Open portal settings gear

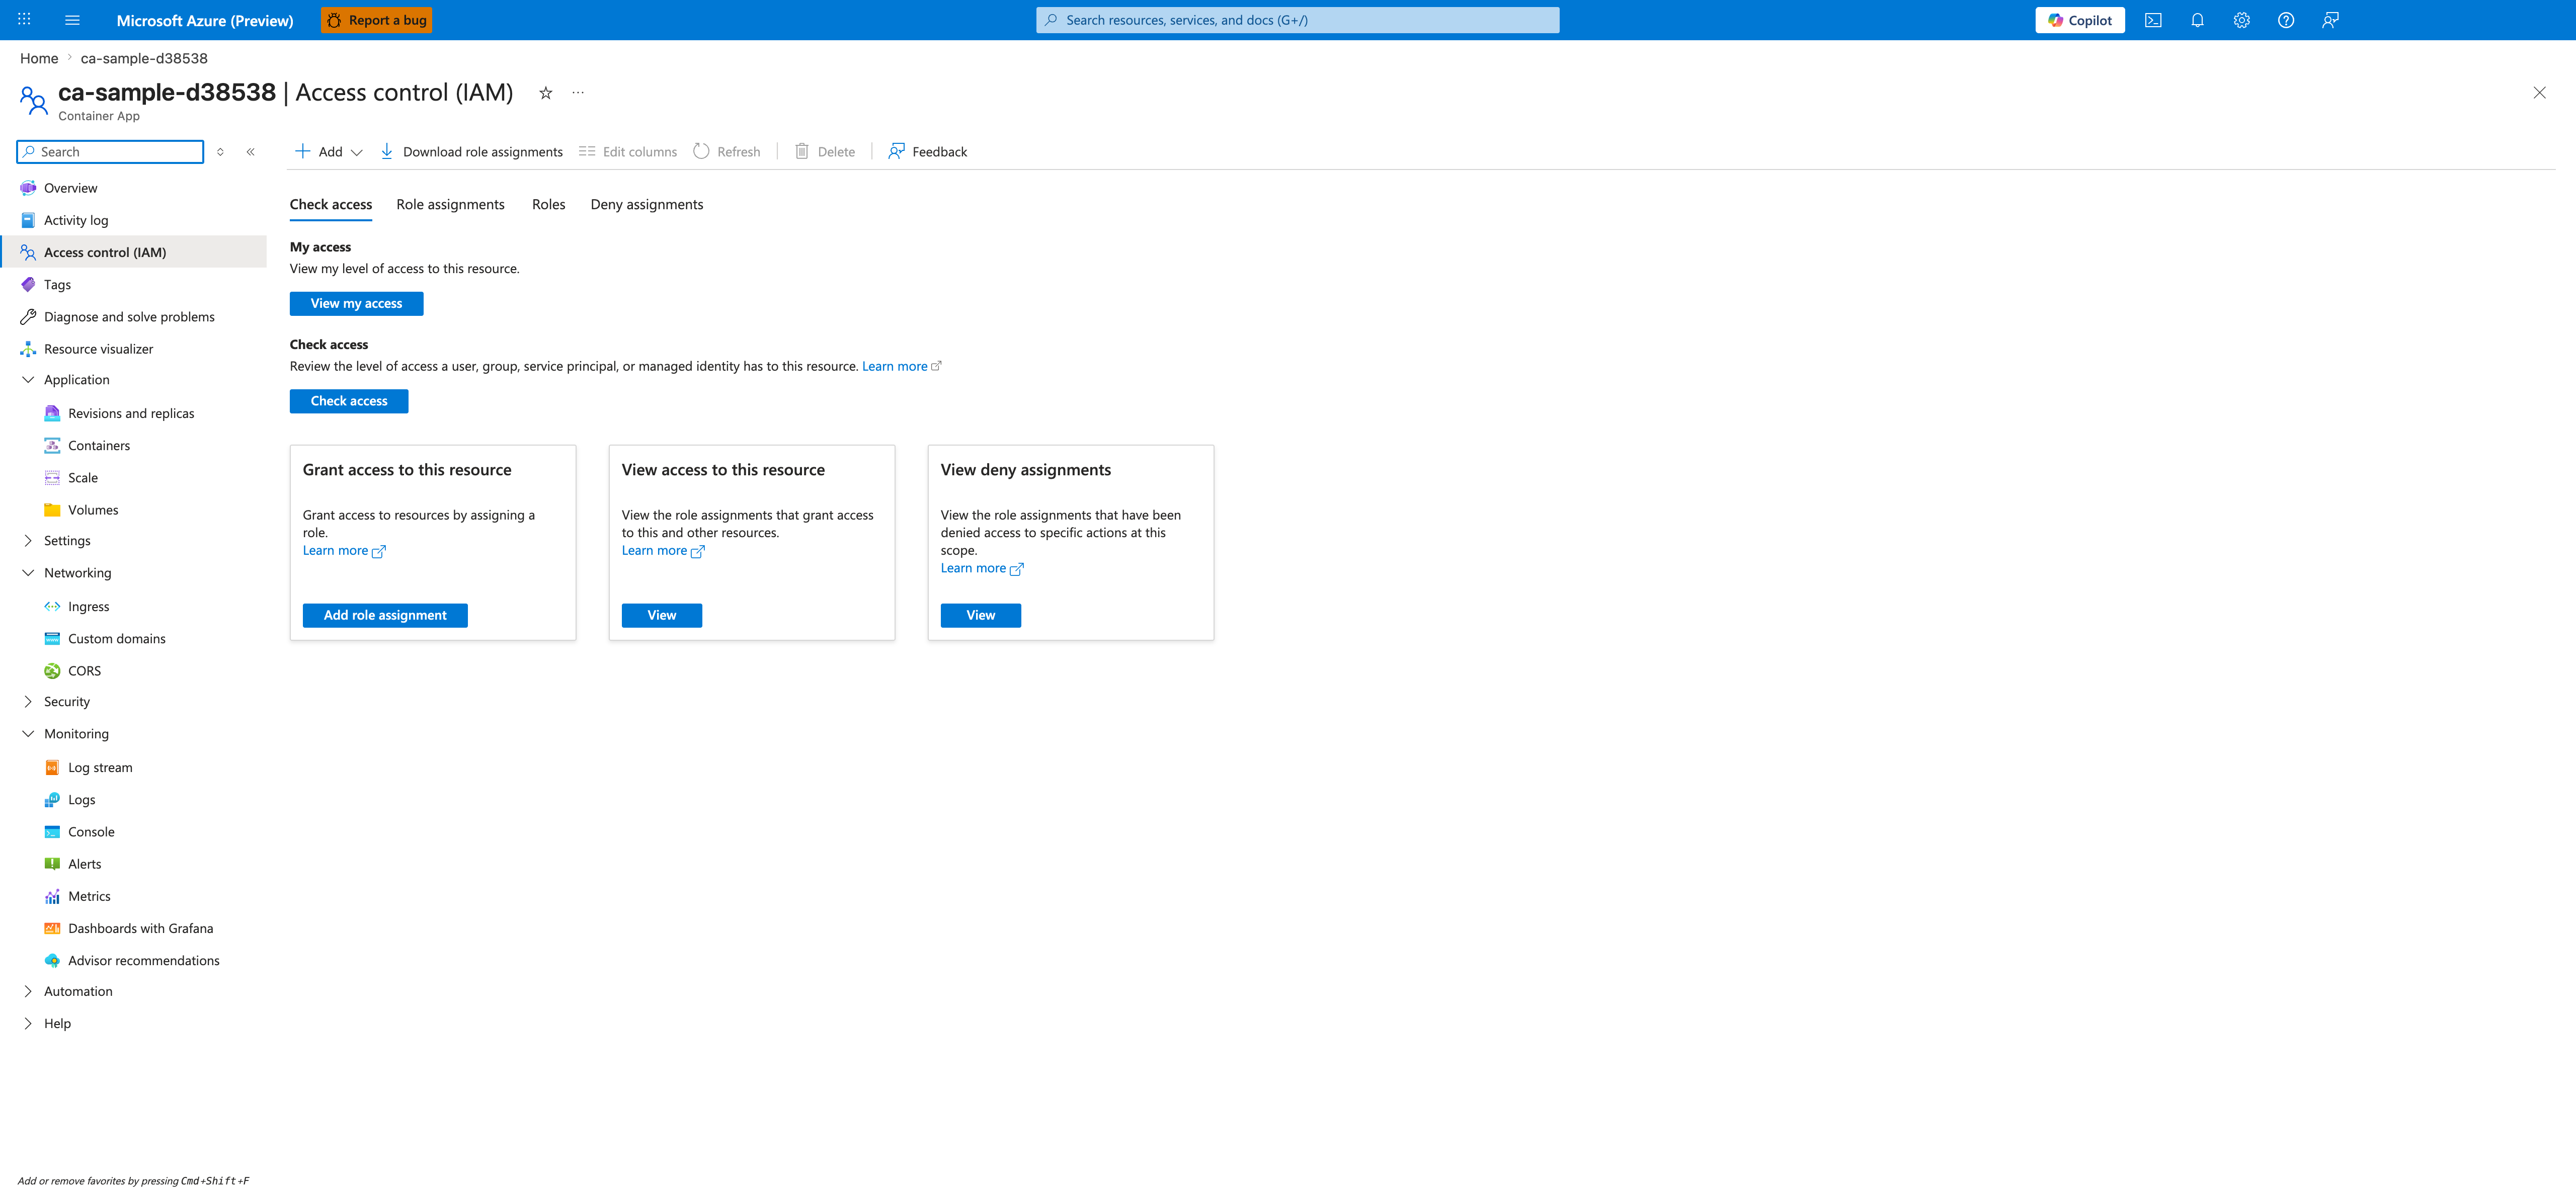point(2241,20)
